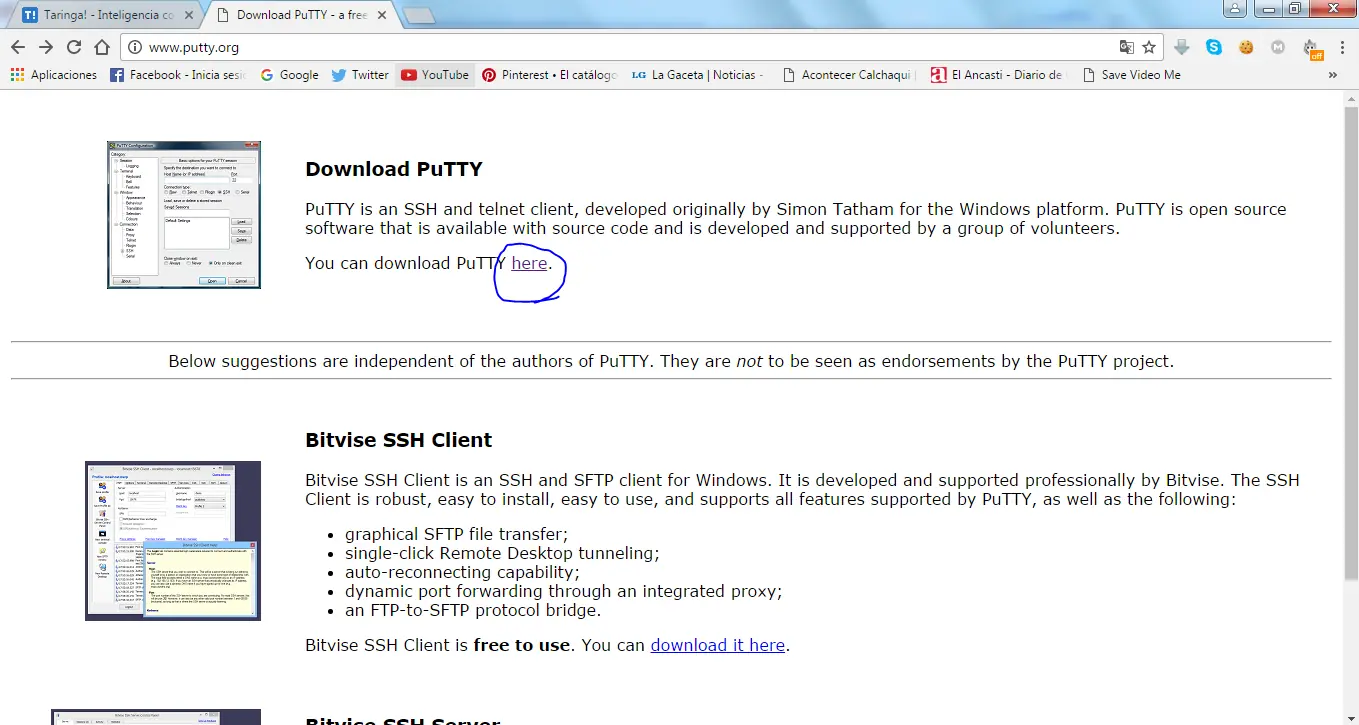
Task: Close the Download PuTTY tab
Action: (380, 15)
